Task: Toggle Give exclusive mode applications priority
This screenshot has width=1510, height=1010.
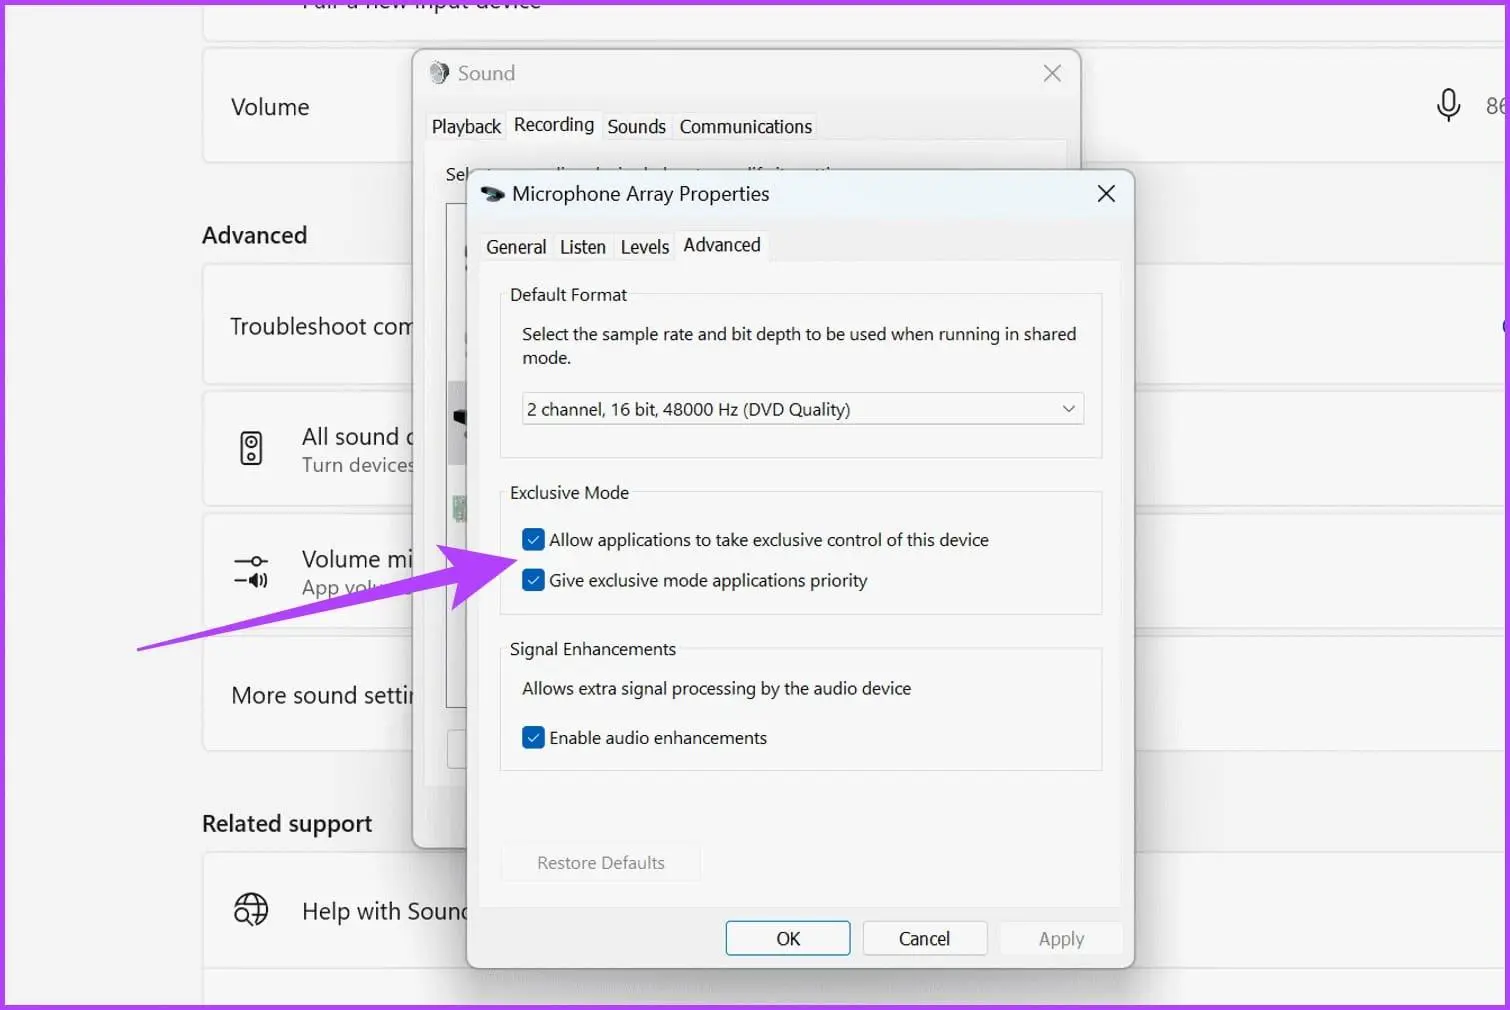Action: pos(533,580)
